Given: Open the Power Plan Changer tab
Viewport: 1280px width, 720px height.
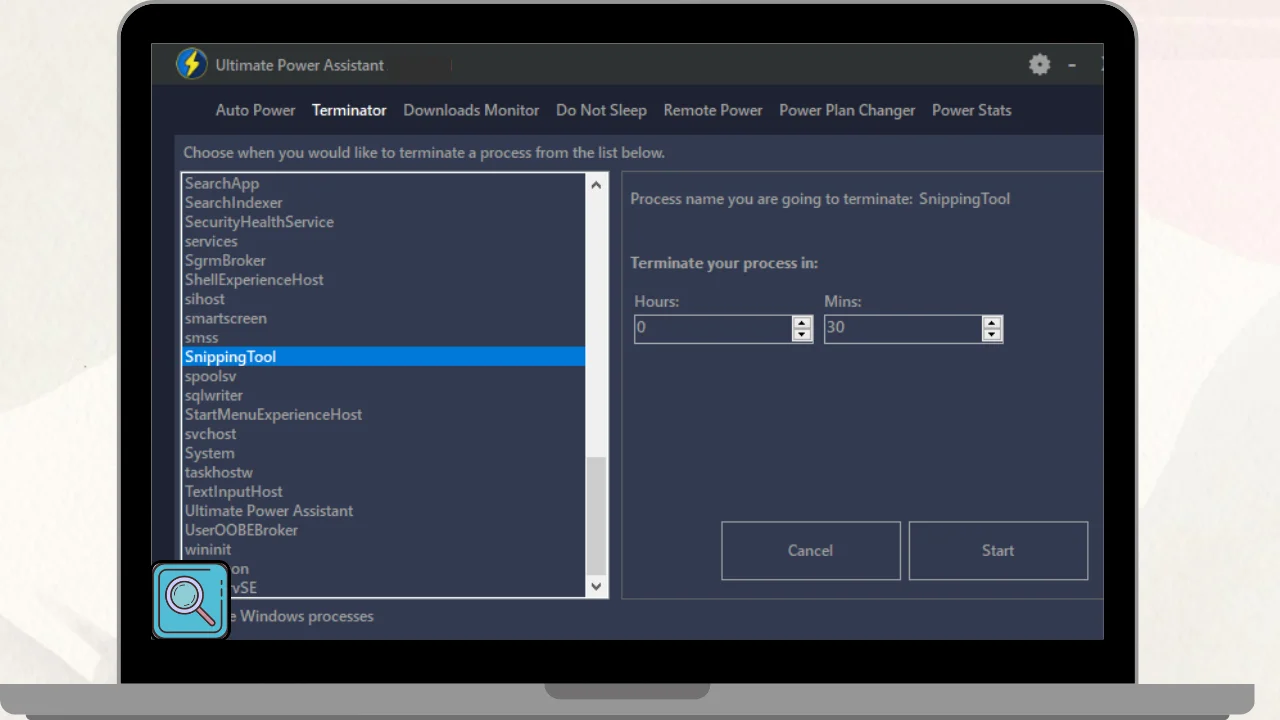Looking at the screenshot, I should [847, 110].
